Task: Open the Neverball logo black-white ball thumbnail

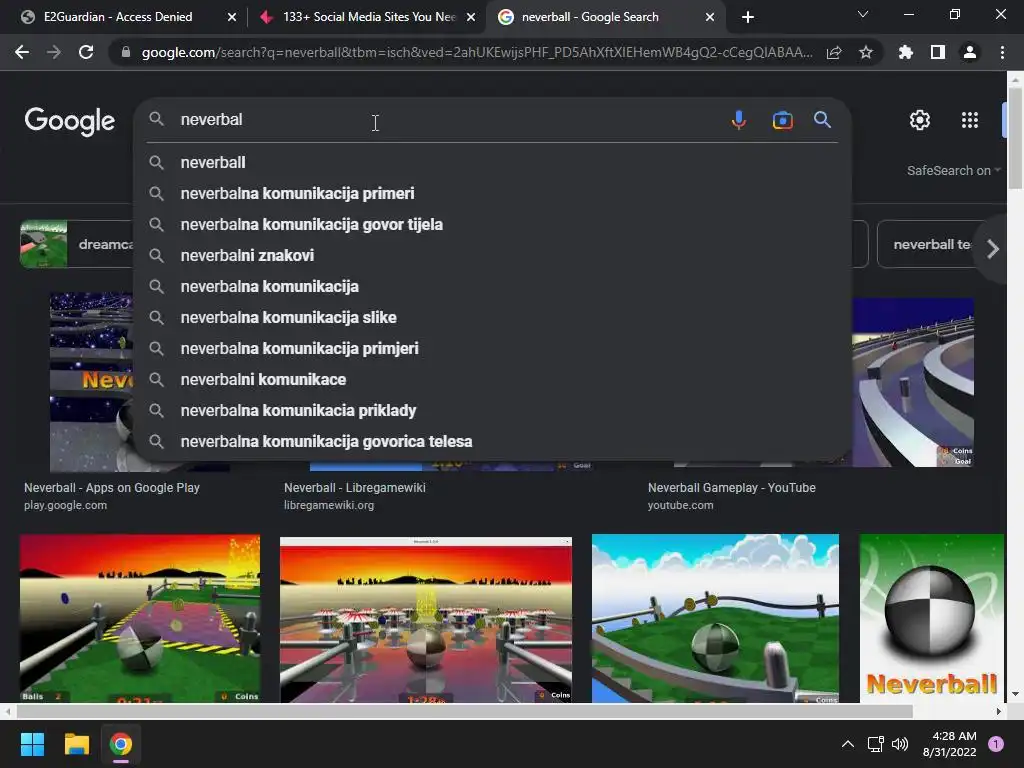Action: point(931,618)
